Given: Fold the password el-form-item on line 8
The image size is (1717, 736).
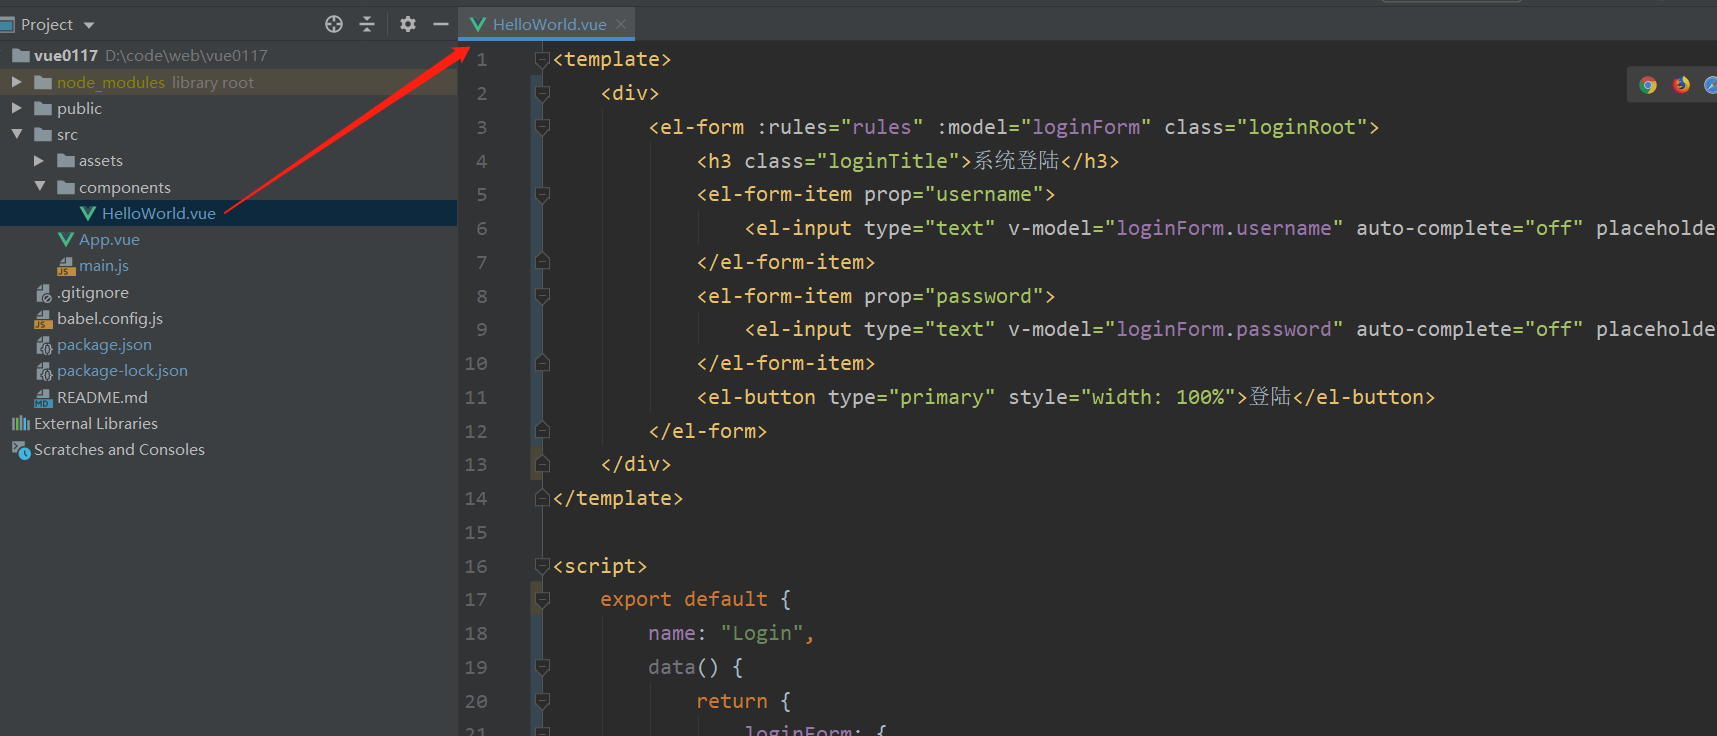Looking at the screenshot, I should (542, 296).
